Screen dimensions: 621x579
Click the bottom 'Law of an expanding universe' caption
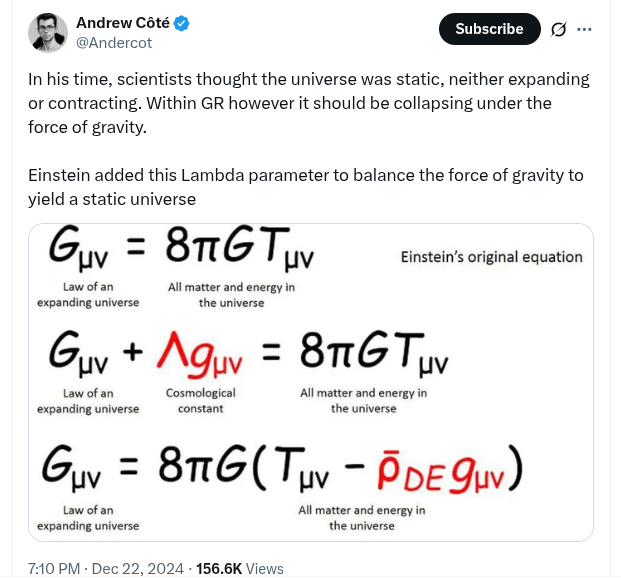pos(88,518)
